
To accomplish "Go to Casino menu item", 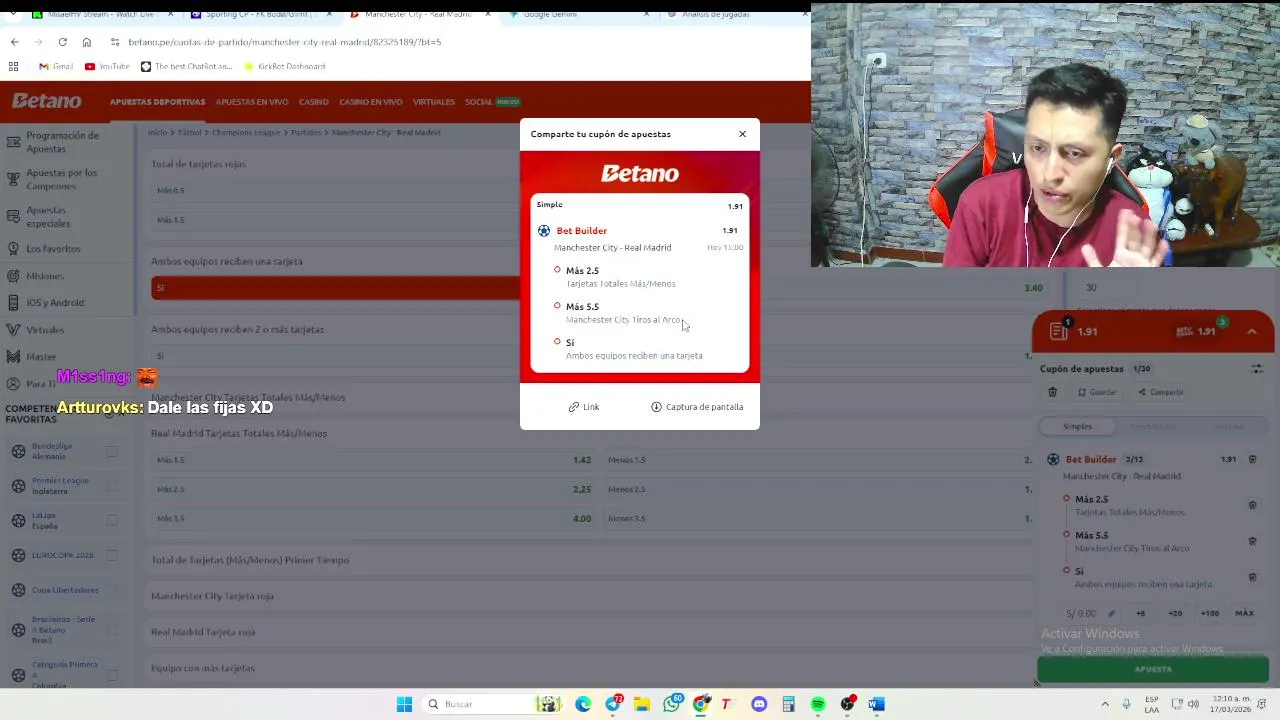I will coord(313,102).
